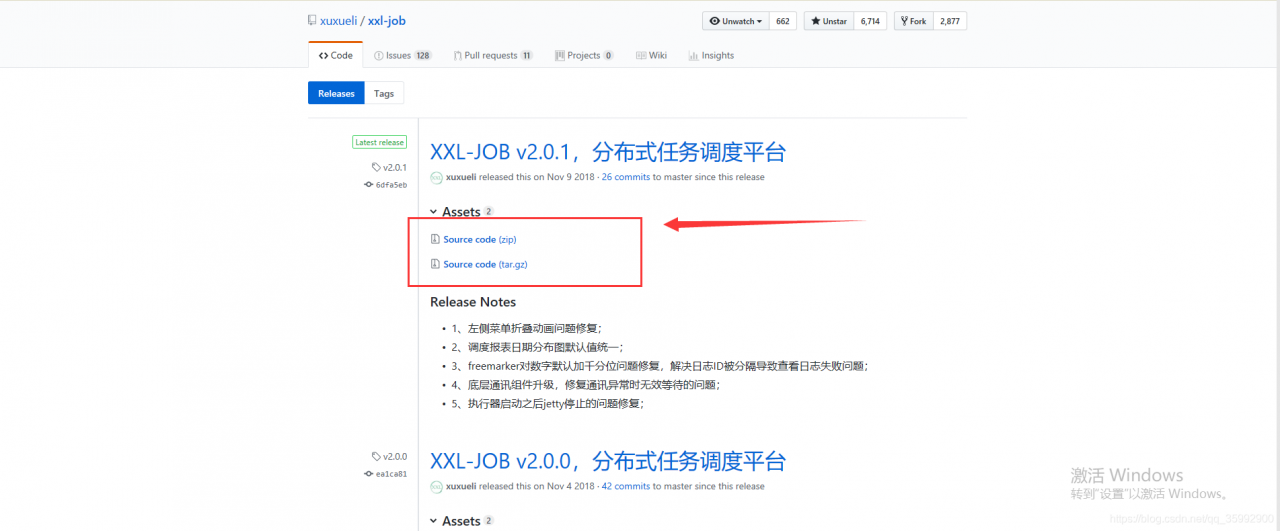Open the 6,714 stargazers count

(x=870, y=21)
